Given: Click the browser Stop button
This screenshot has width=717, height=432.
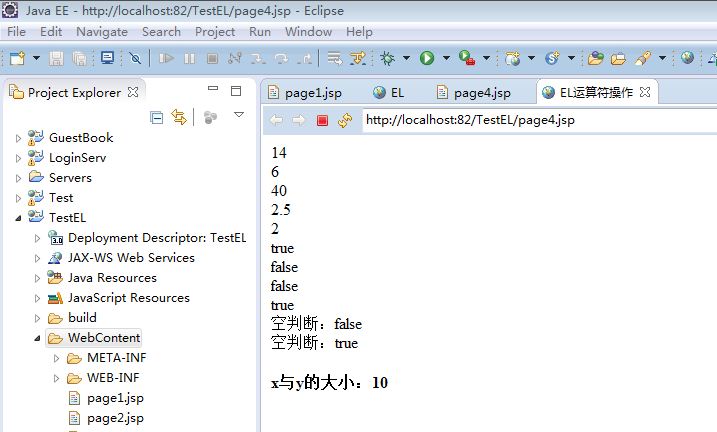Looking at the screenshot, I should [x=322, y=120].
